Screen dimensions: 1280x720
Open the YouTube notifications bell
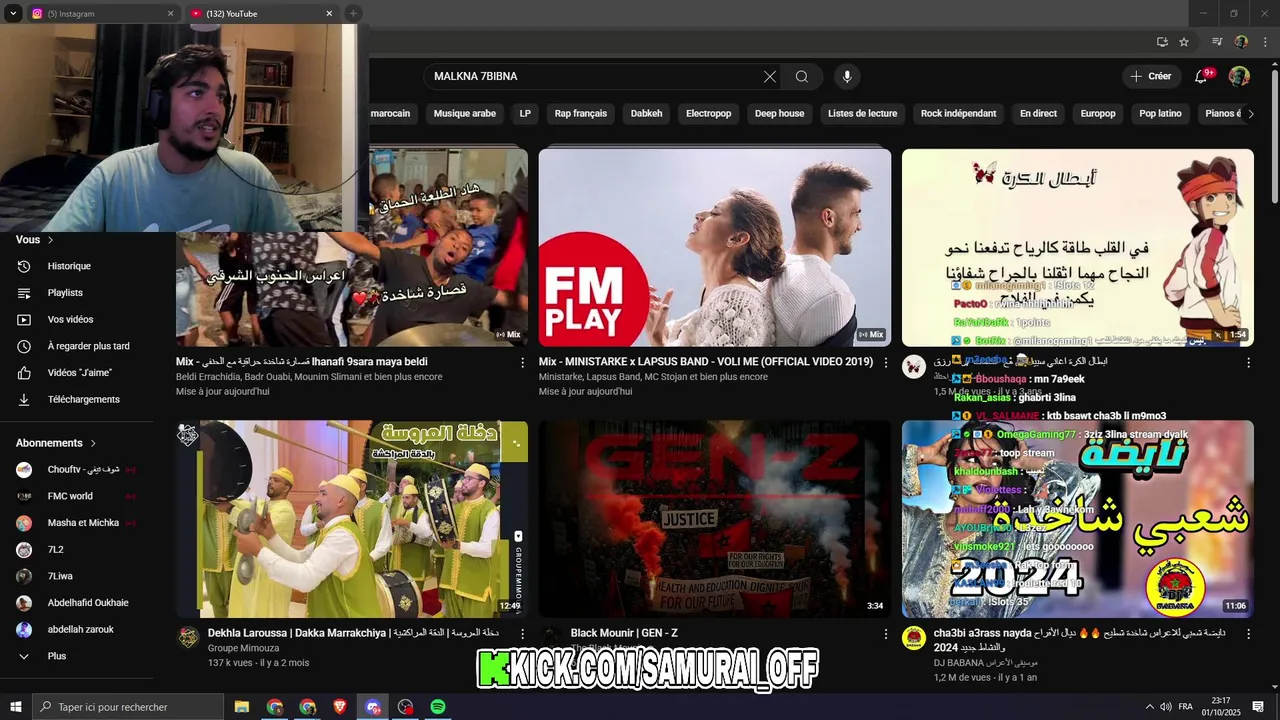pos(1203,76)
